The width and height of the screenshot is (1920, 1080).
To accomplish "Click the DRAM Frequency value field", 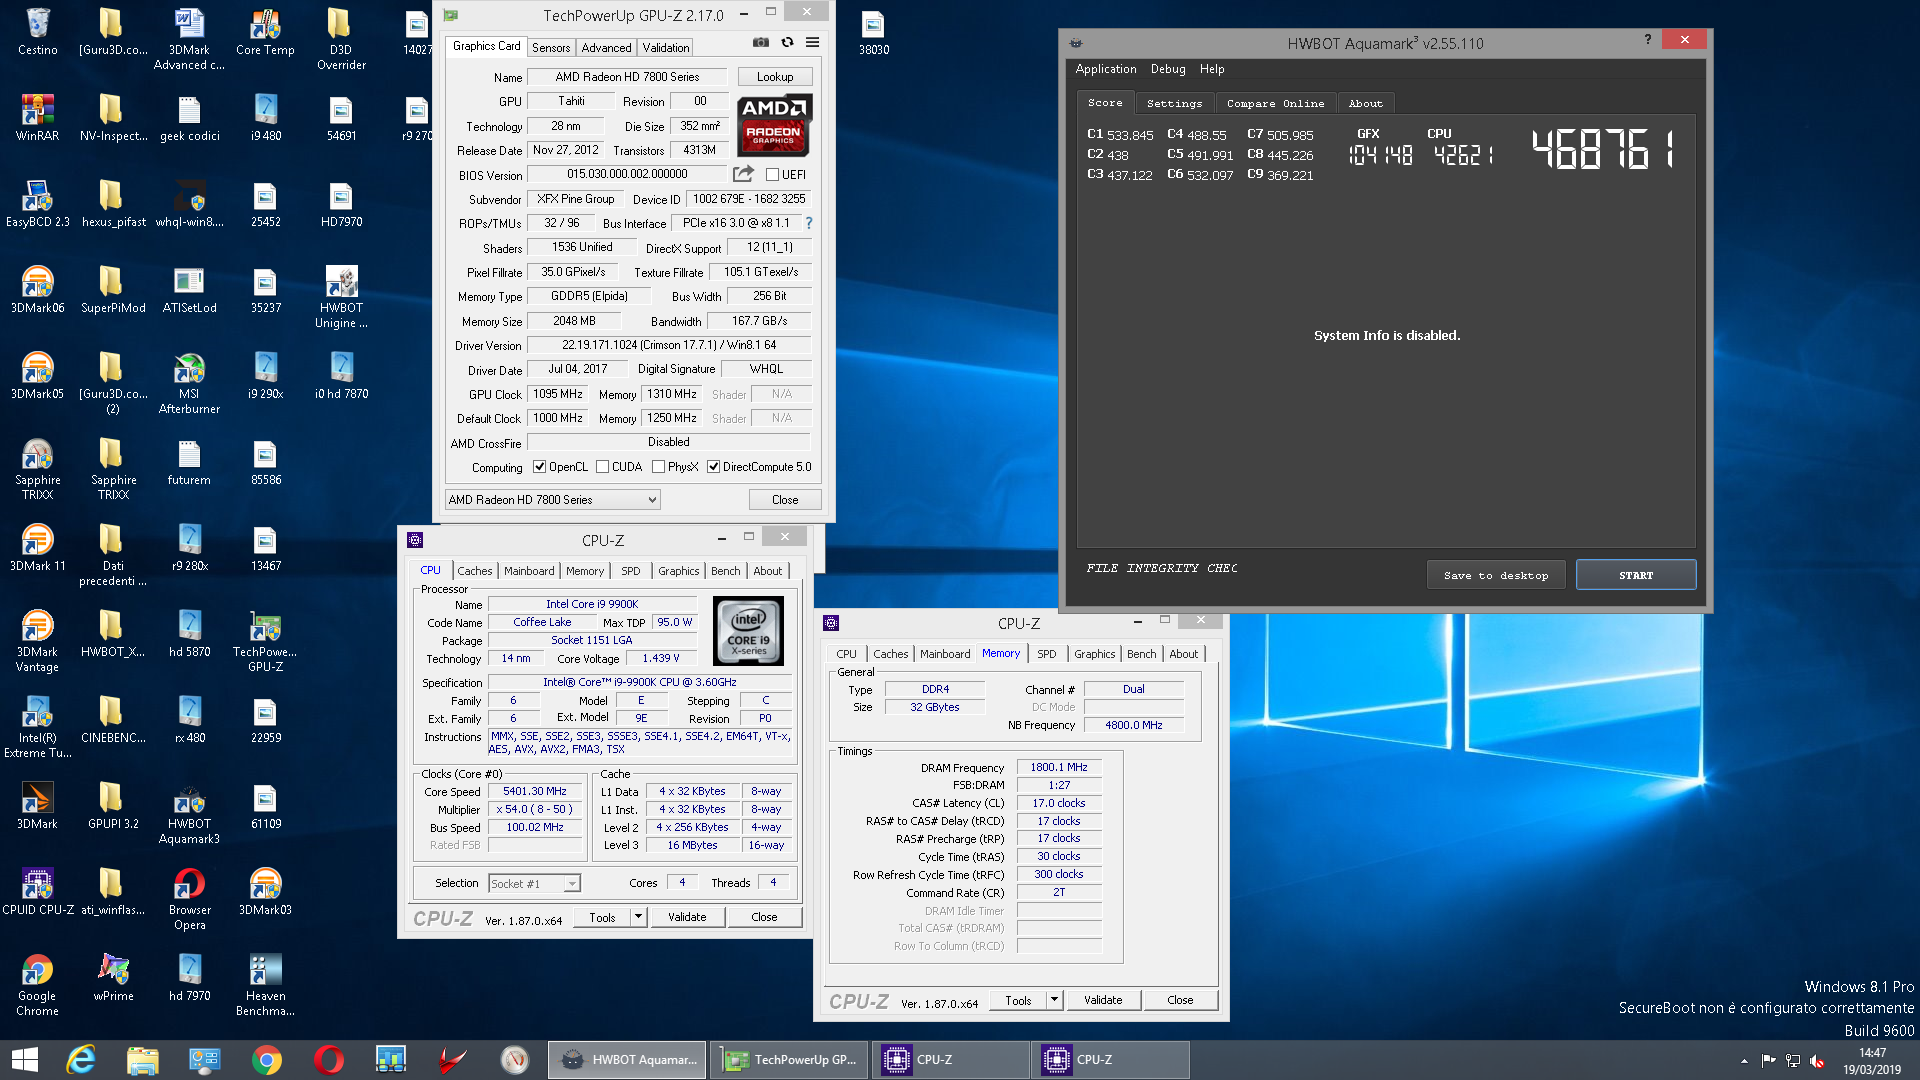I will 1059,767.
